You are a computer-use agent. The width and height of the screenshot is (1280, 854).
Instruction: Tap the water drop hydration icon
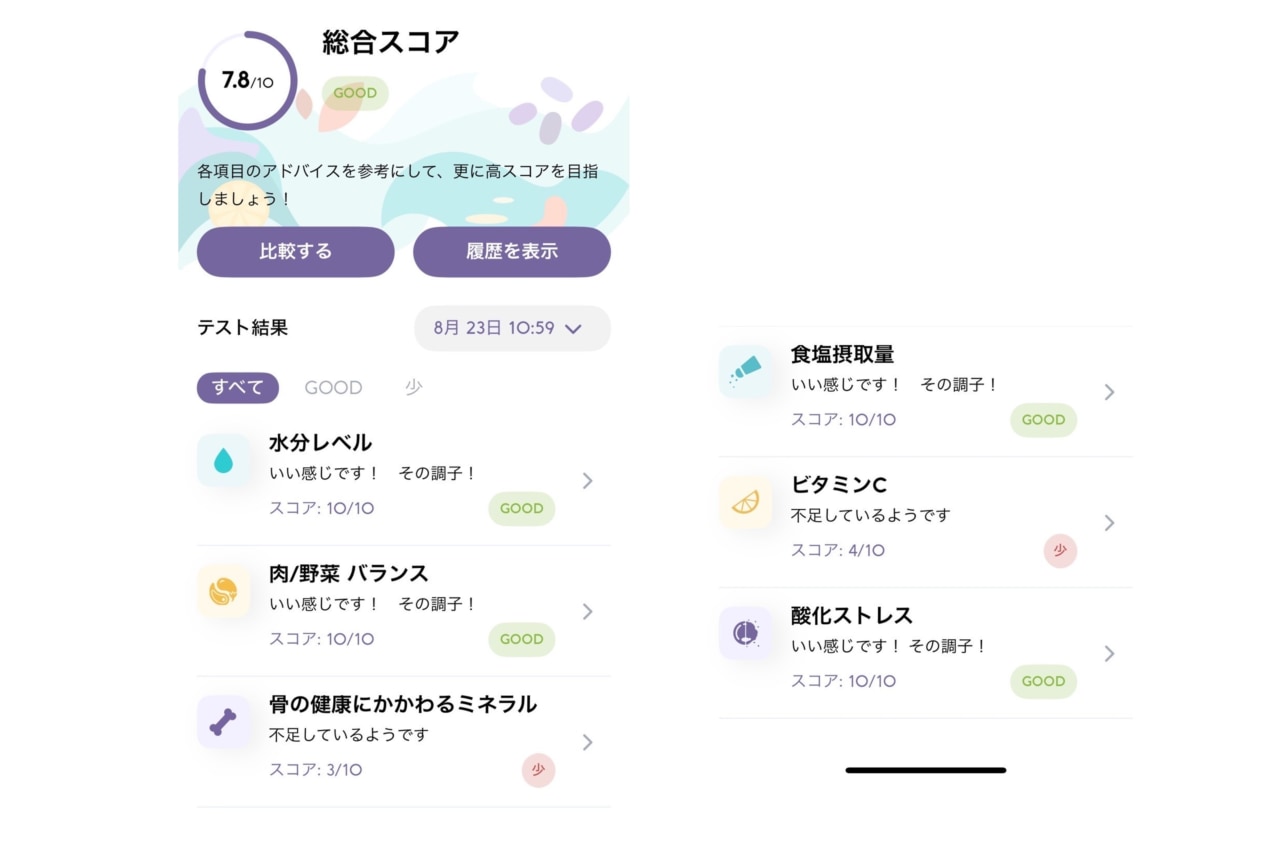pyautogui.click(x=224, y=460)
